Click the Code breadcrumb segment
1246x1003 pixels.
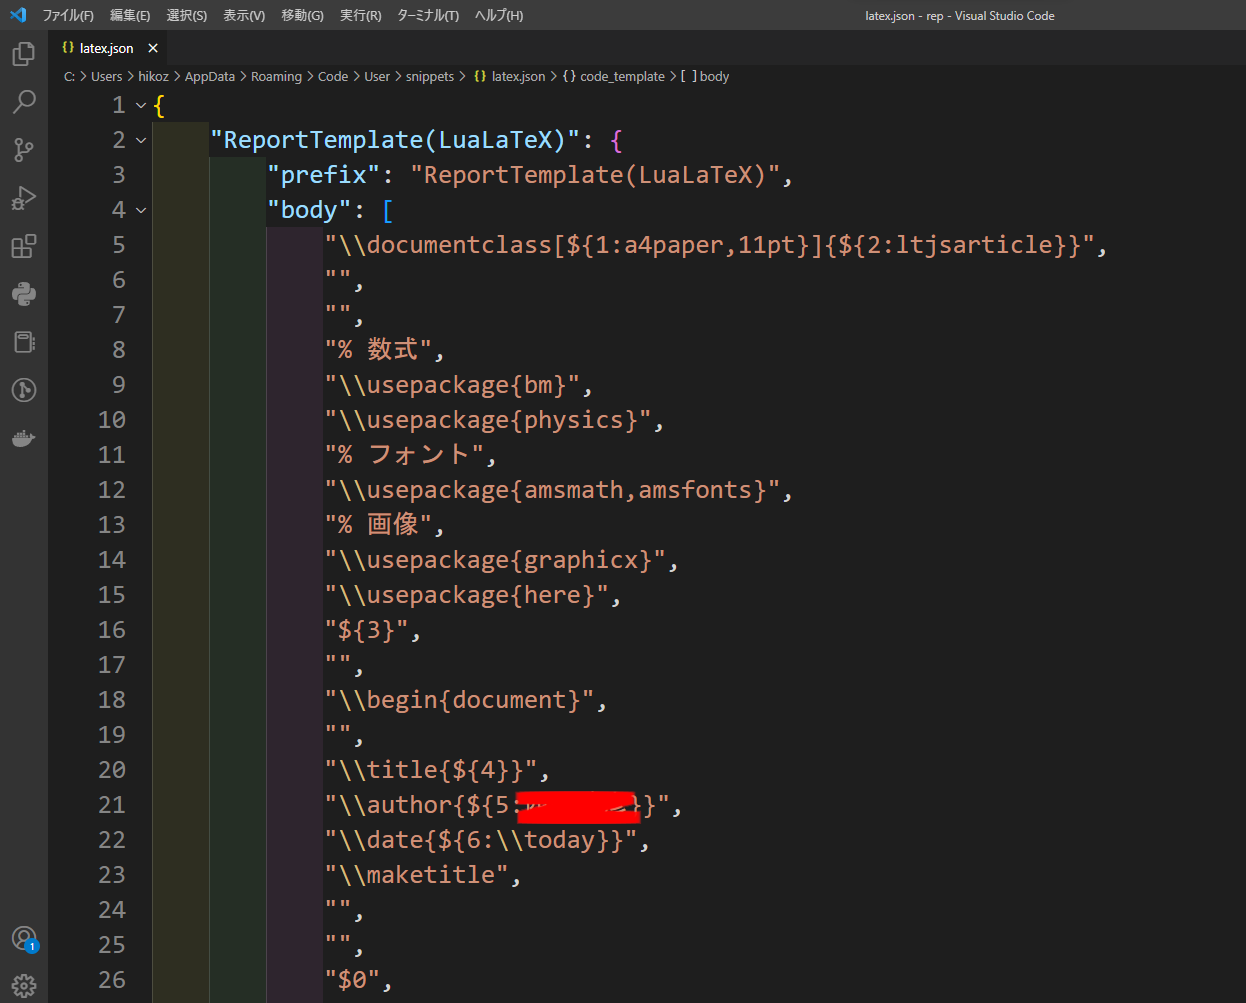(x=333, y=76)
